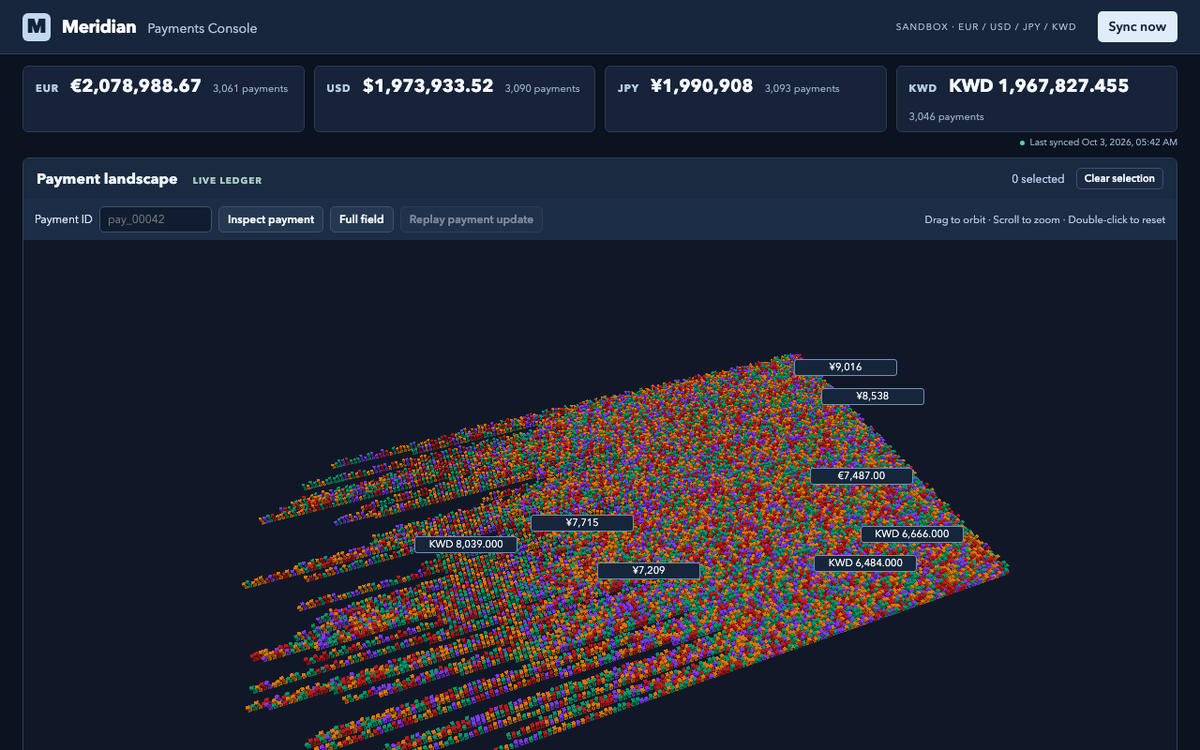Viewport: 1200px width, 750px height.
Task: Click the Meridian brand name
Action: 99,27
